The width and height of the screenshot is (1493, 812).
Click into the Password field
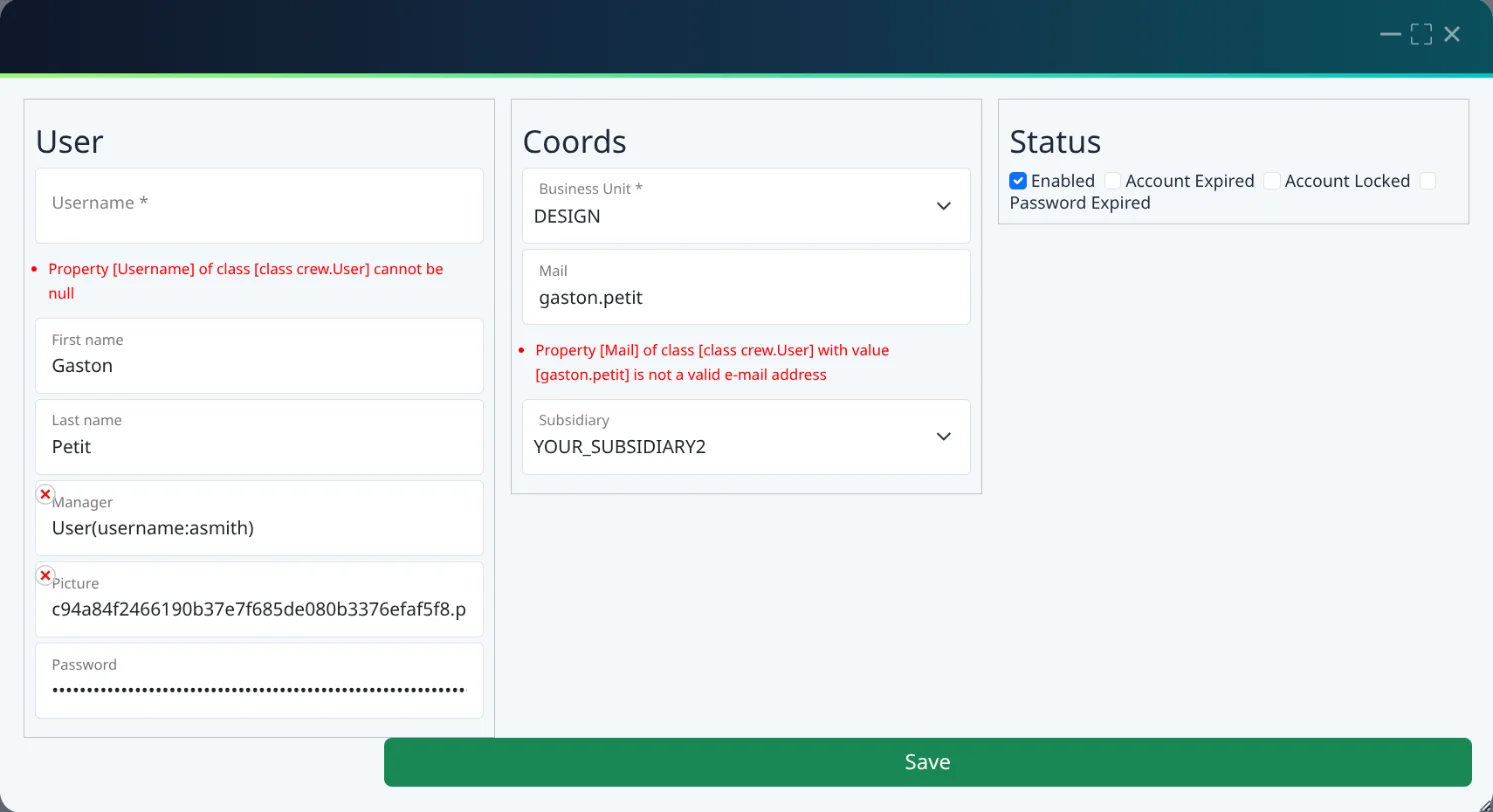(x=259, y=680)
